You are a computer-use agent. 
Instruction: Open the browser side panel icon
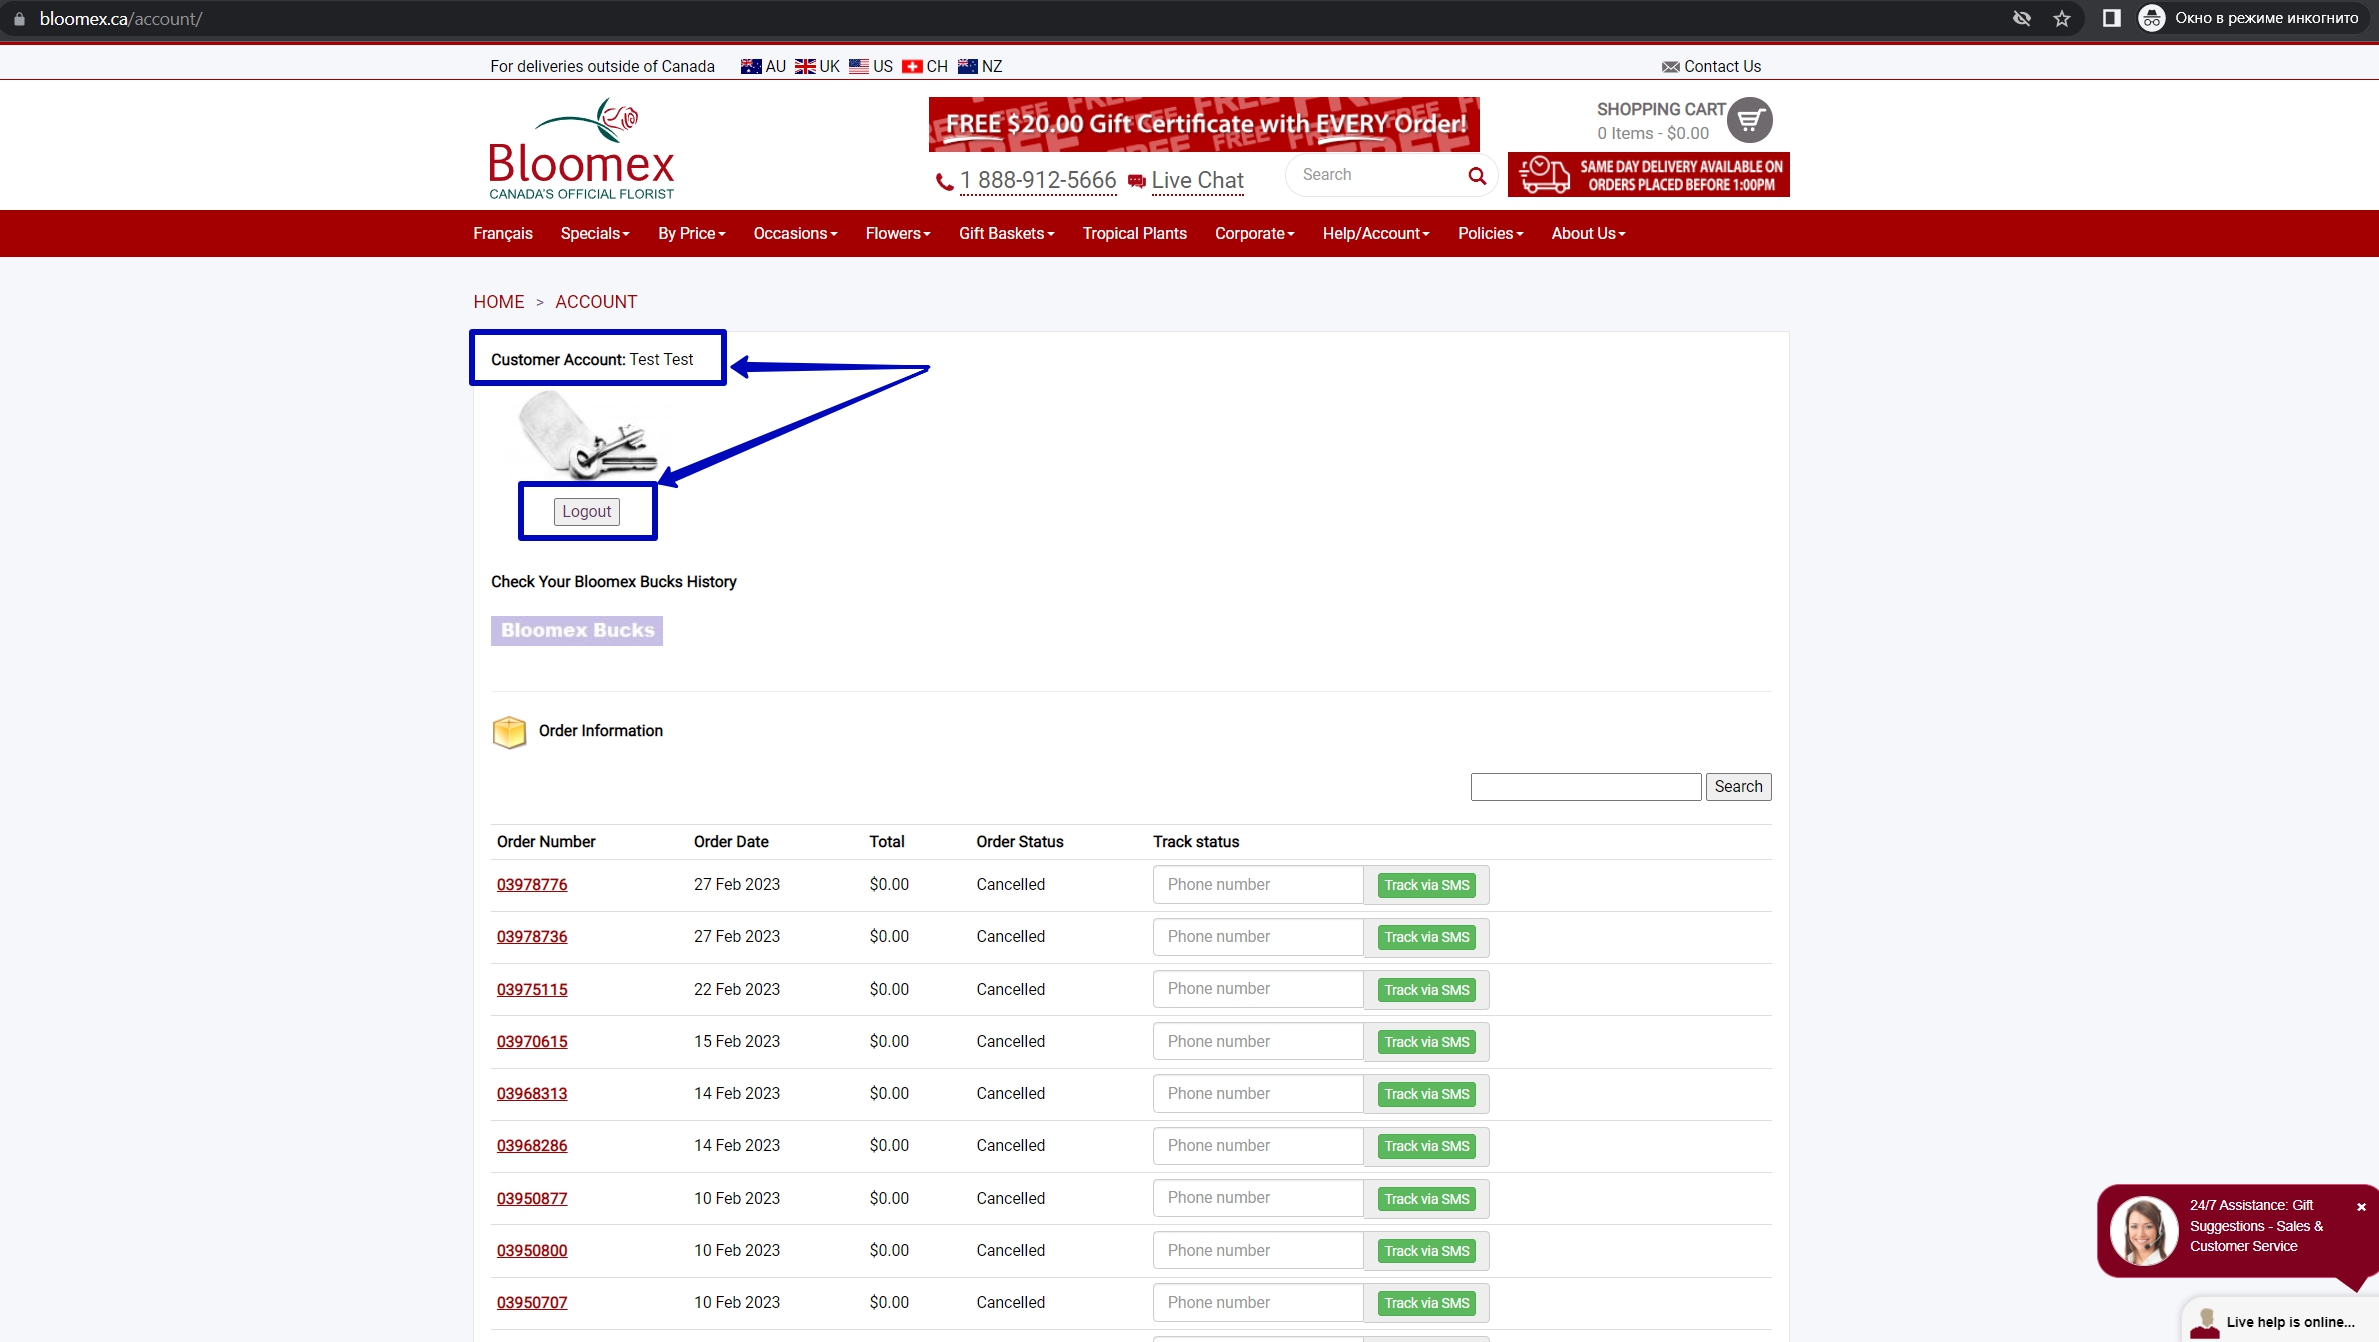click(x=2111, y=18)
